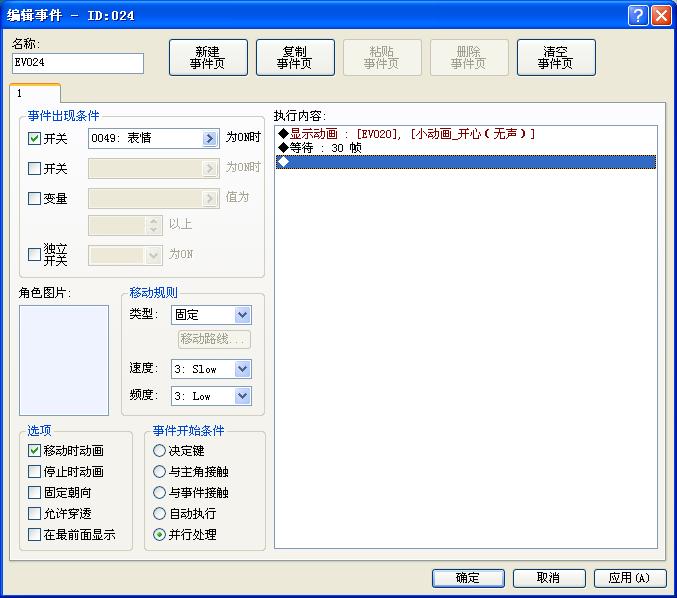Select 与主角接触 start condition
Image resolution: width=677 pixels, height=598 pixels.
pos(159,471)
